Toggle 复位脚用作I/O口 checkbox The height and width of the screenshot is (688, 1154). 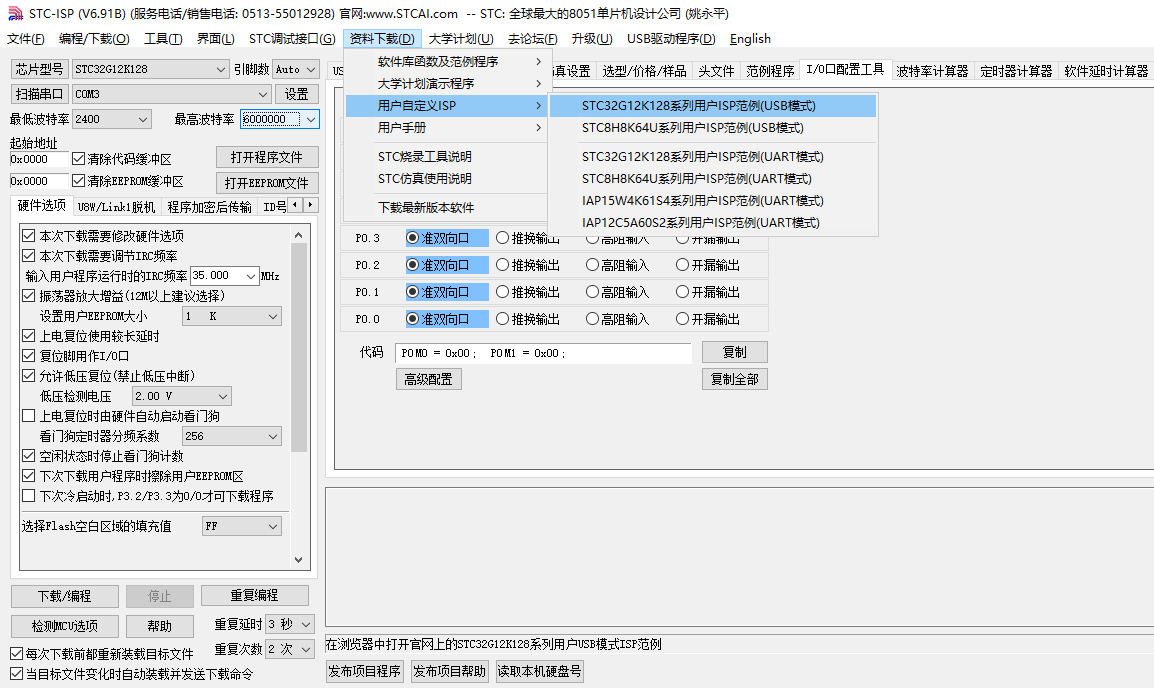29,355
